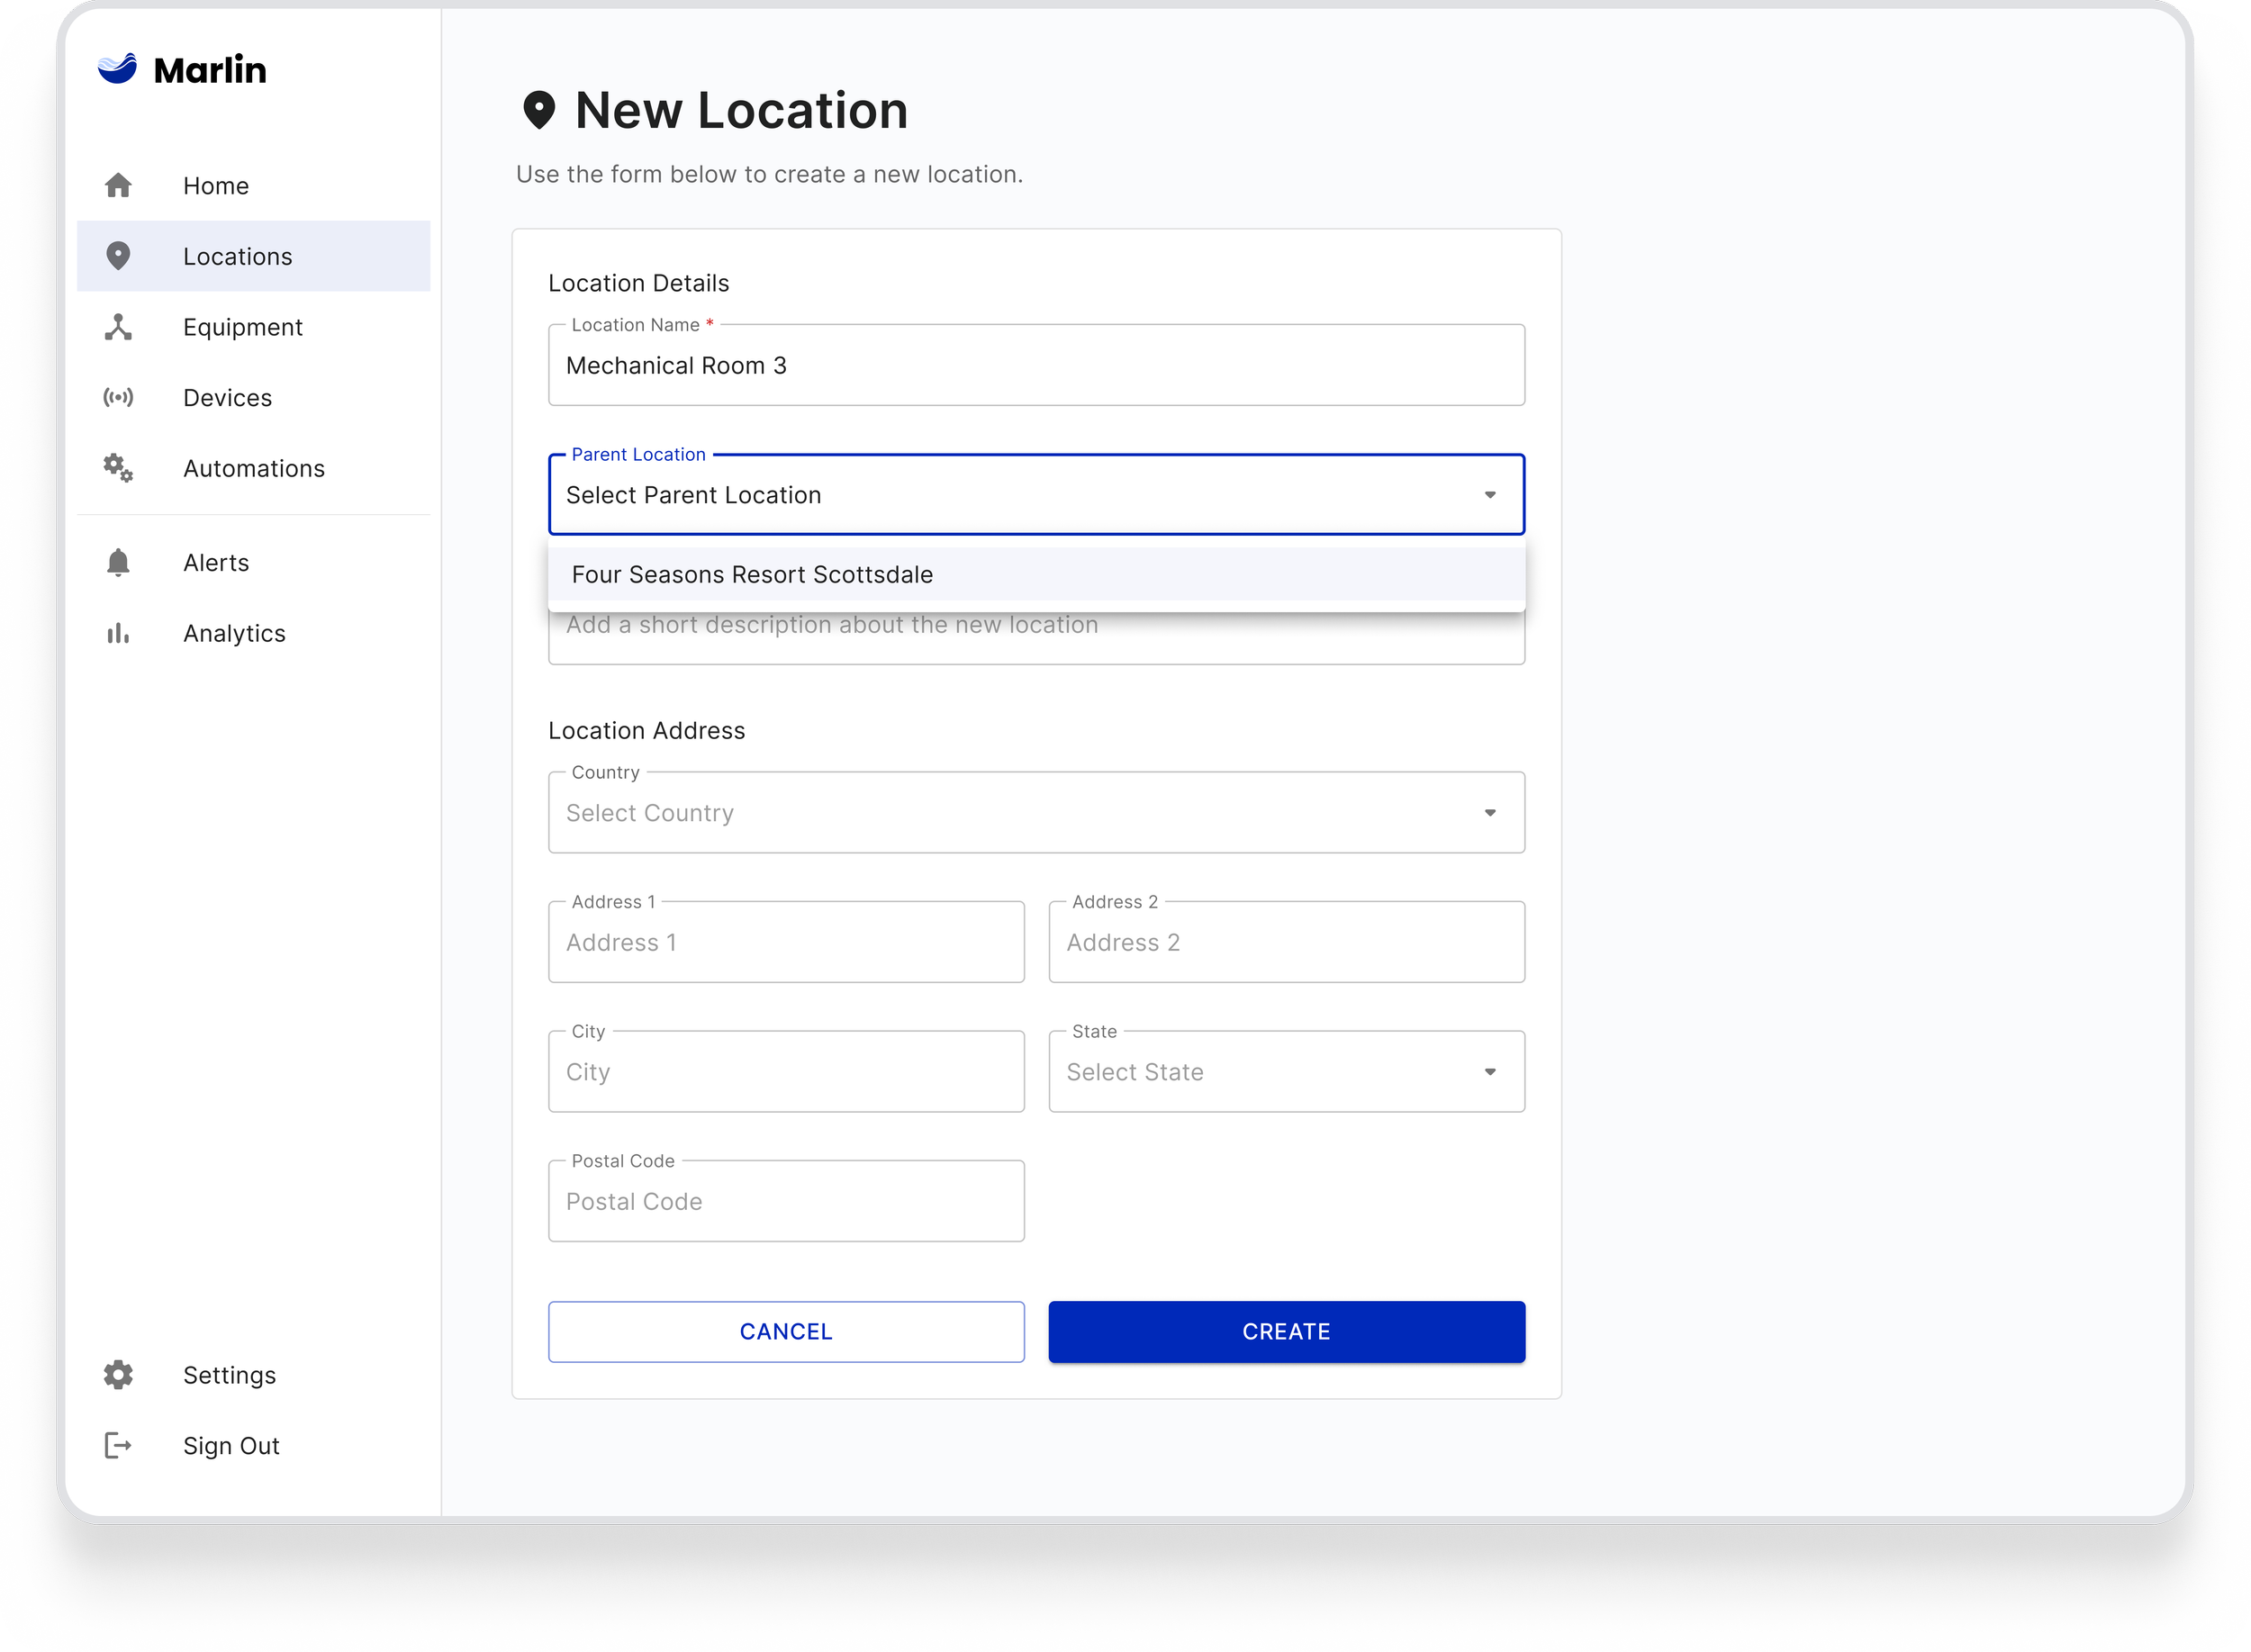Click the Devices signal icon

pos(118,397)
